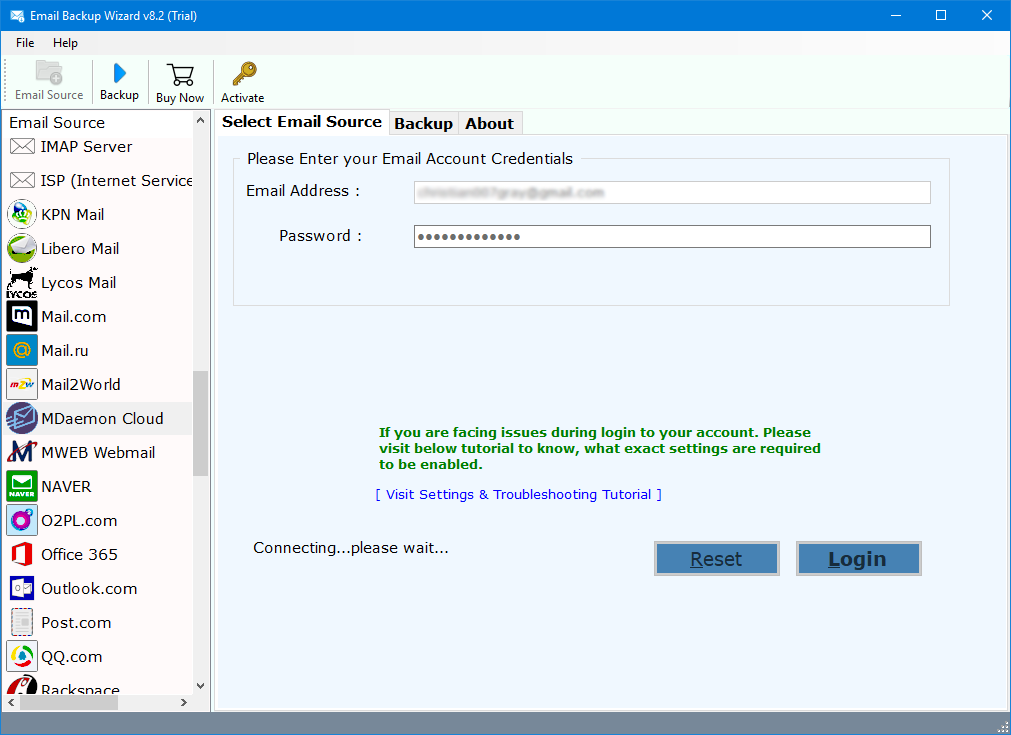The height and width of the screenshot is (735, 1011).
Task: Open the Help menu
Action: point(65,43)
